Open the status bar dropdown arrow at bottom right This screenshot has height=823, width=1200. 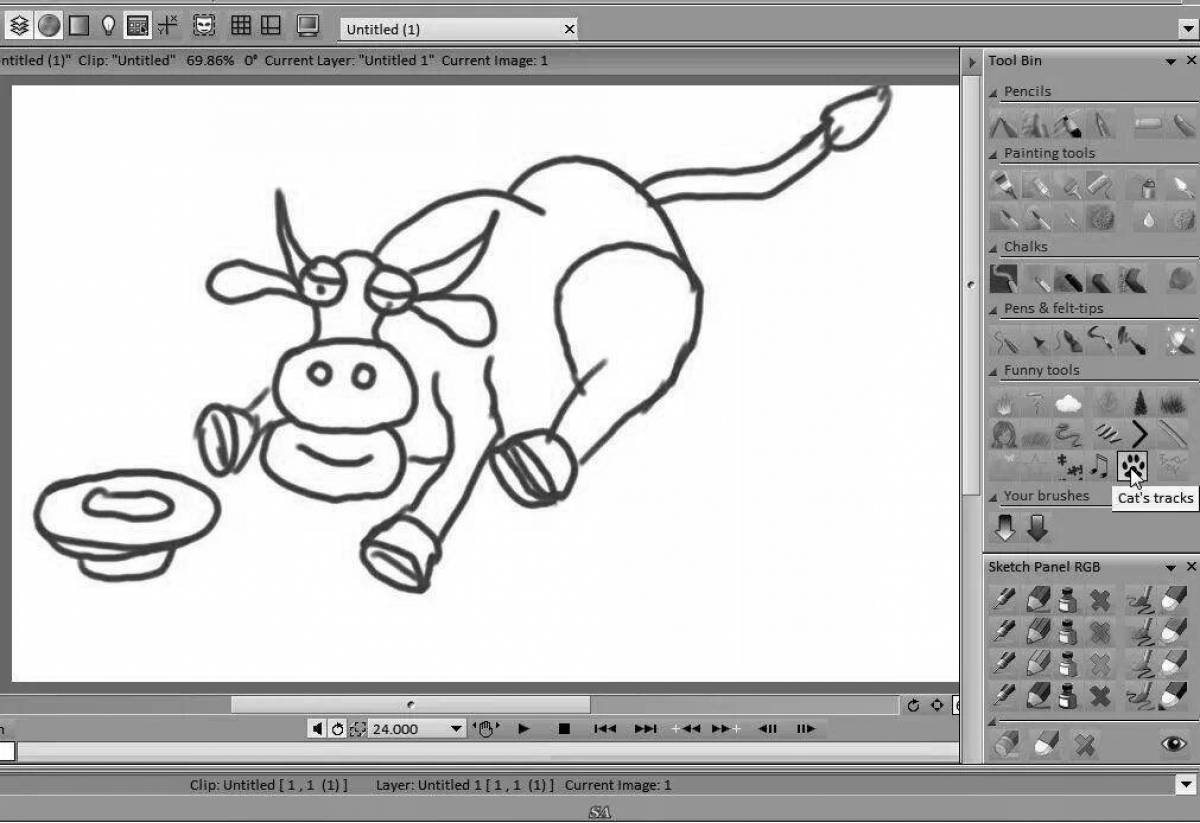point(1188,785)
